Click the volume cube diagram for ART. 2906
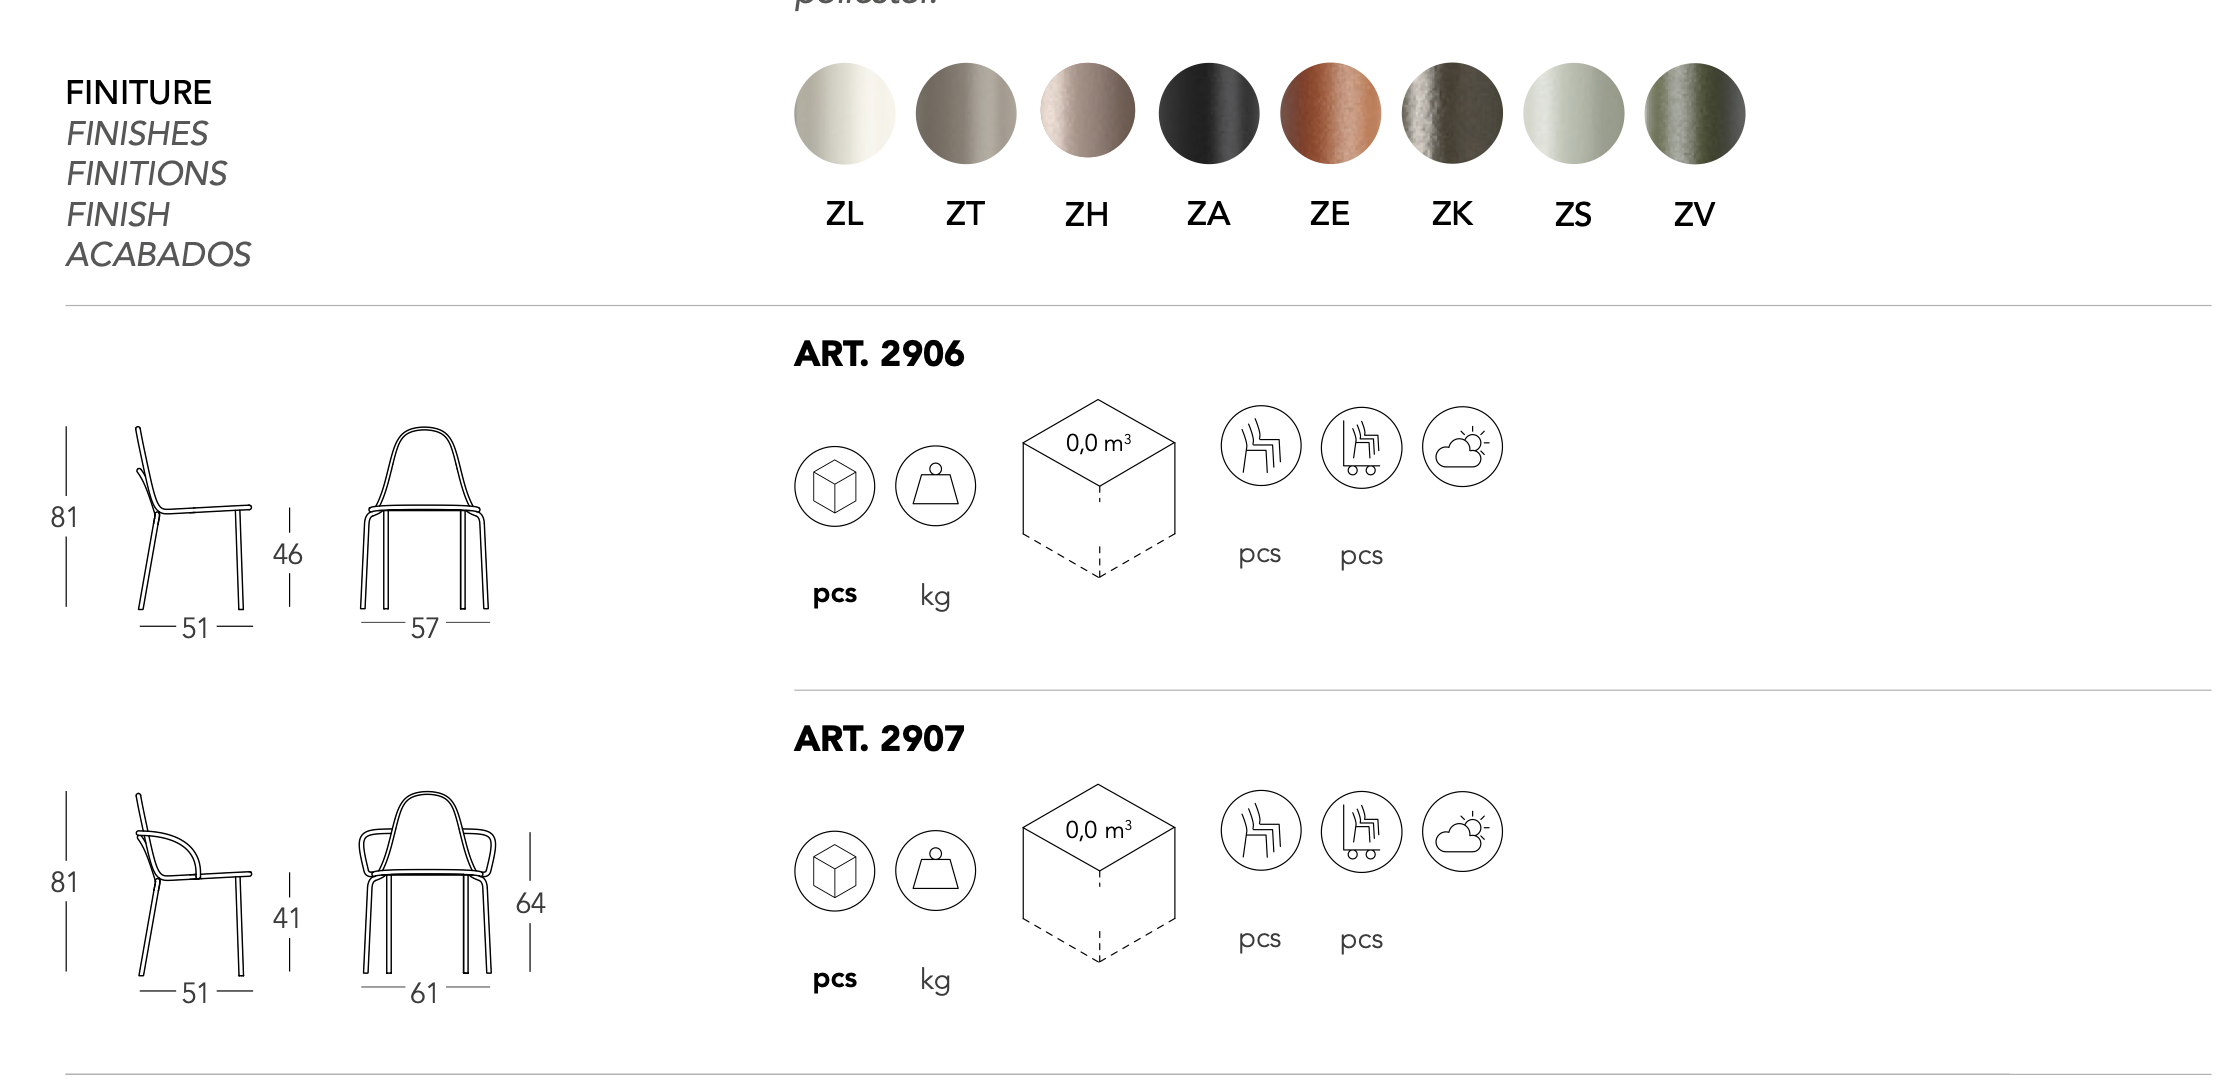The height and width of the screenshot is (1086, 2224). [1099, 489]
